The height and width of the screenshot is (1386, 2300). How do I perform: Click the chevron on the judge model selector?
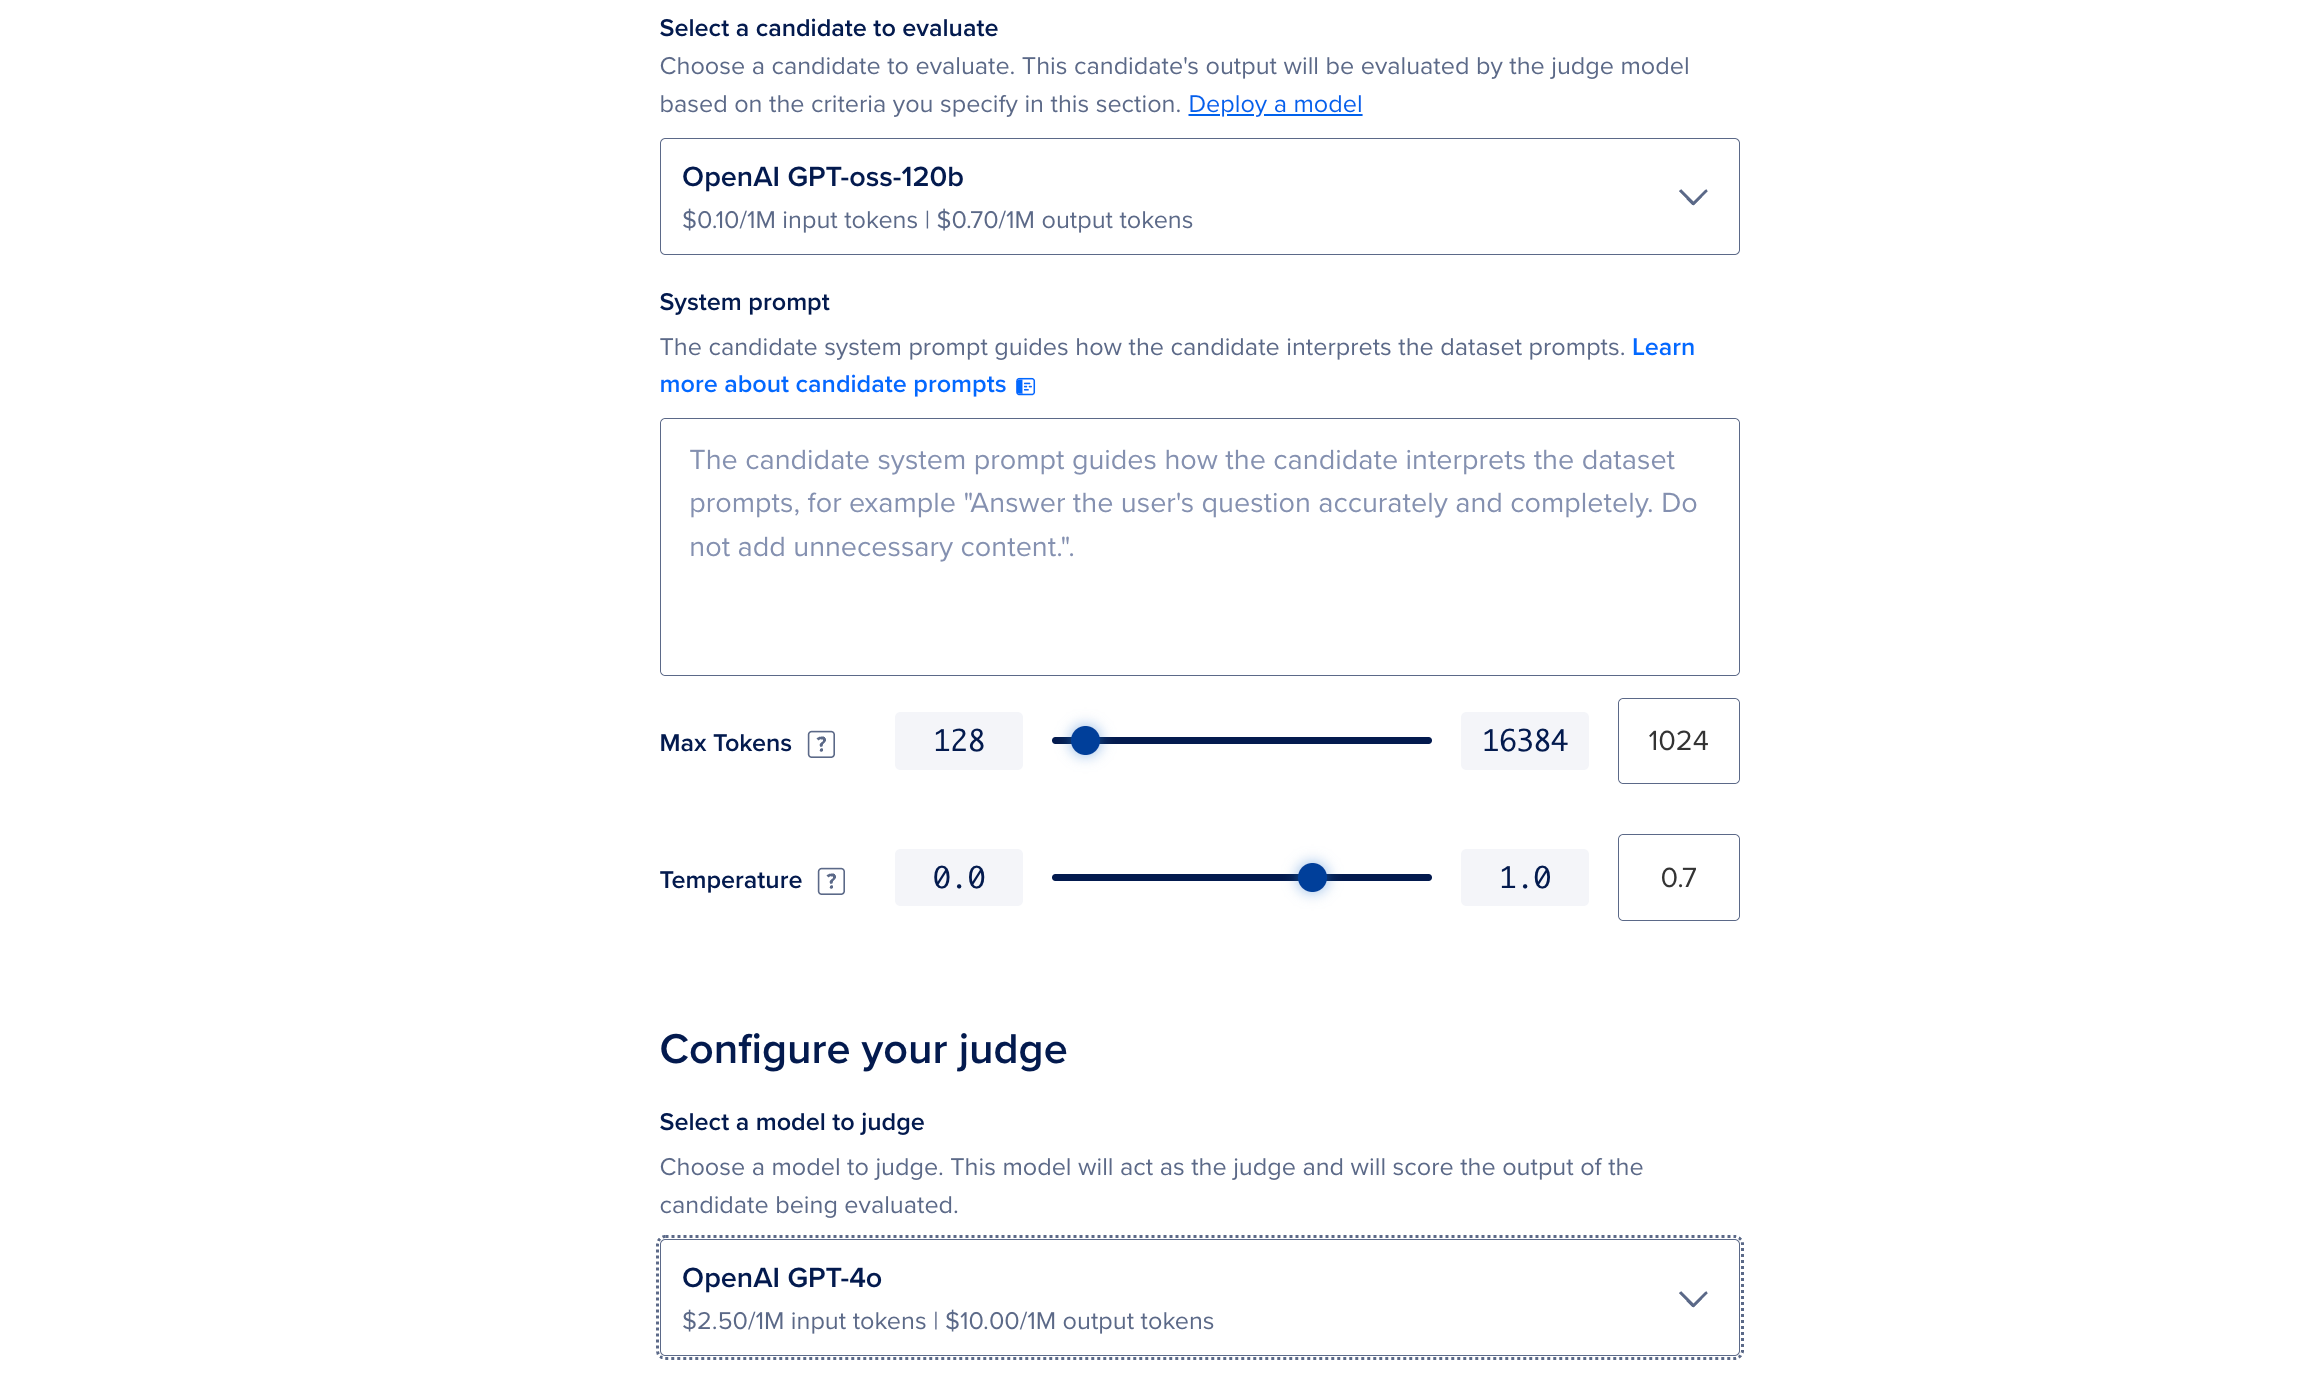(x=1692, y=1297)
